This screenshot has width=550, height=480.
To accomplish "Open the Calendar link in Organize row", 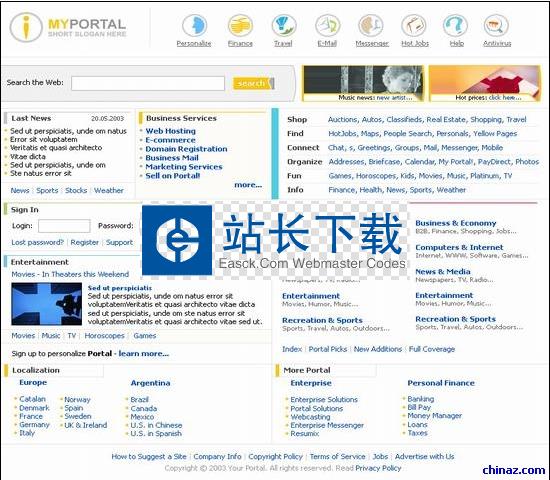I will [x=420, y=162].
